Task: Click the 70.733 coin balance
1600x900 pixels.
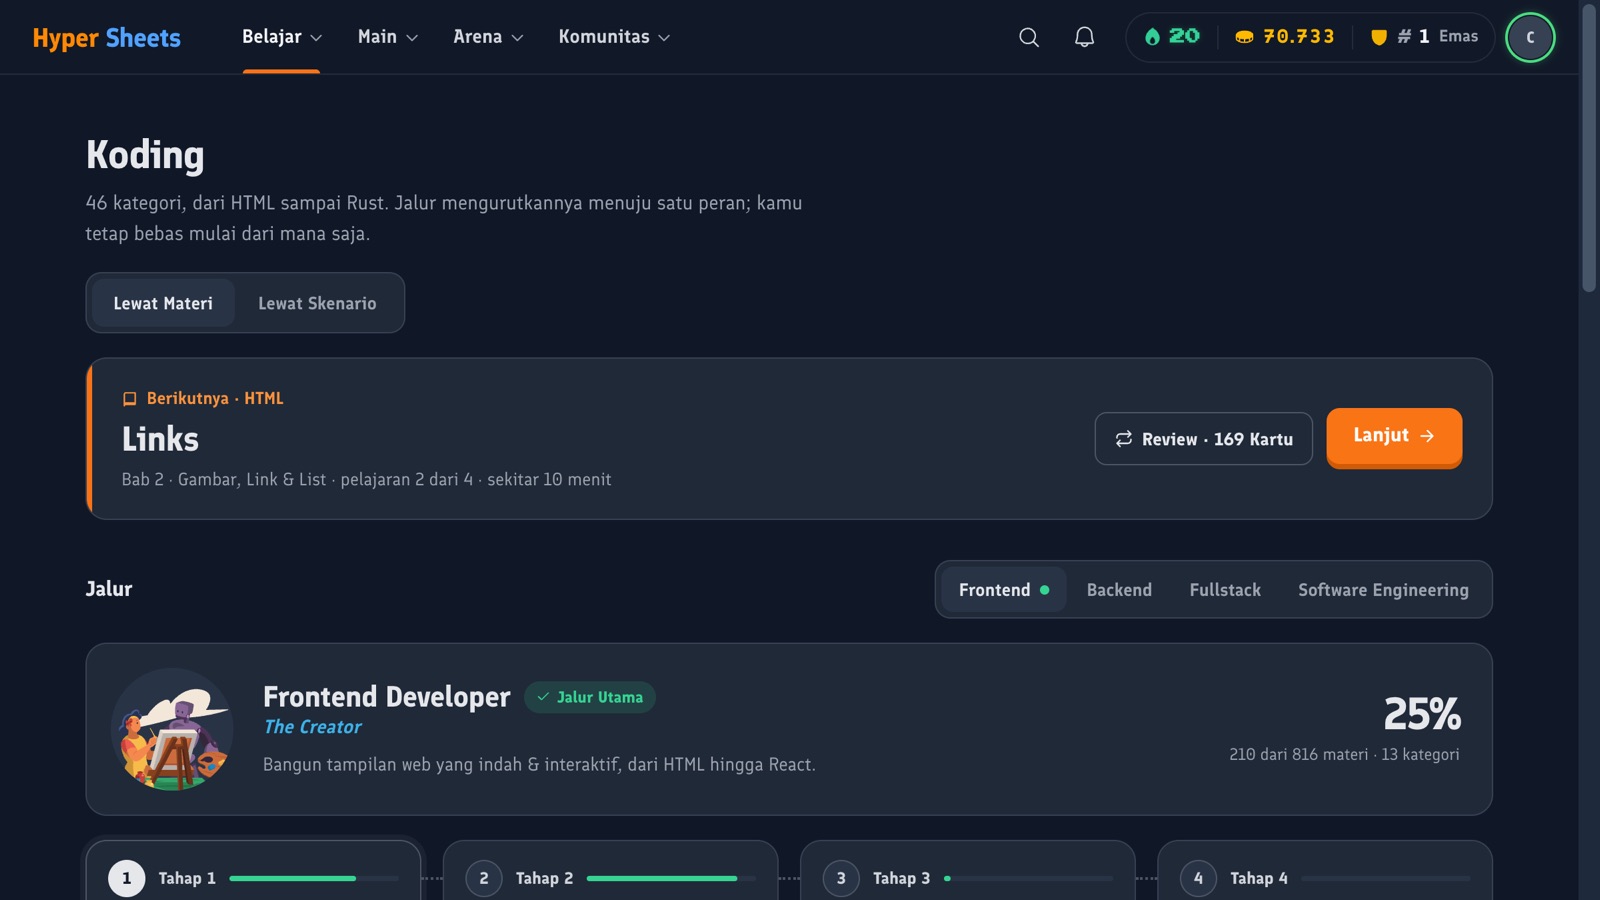Action: 1298,37
